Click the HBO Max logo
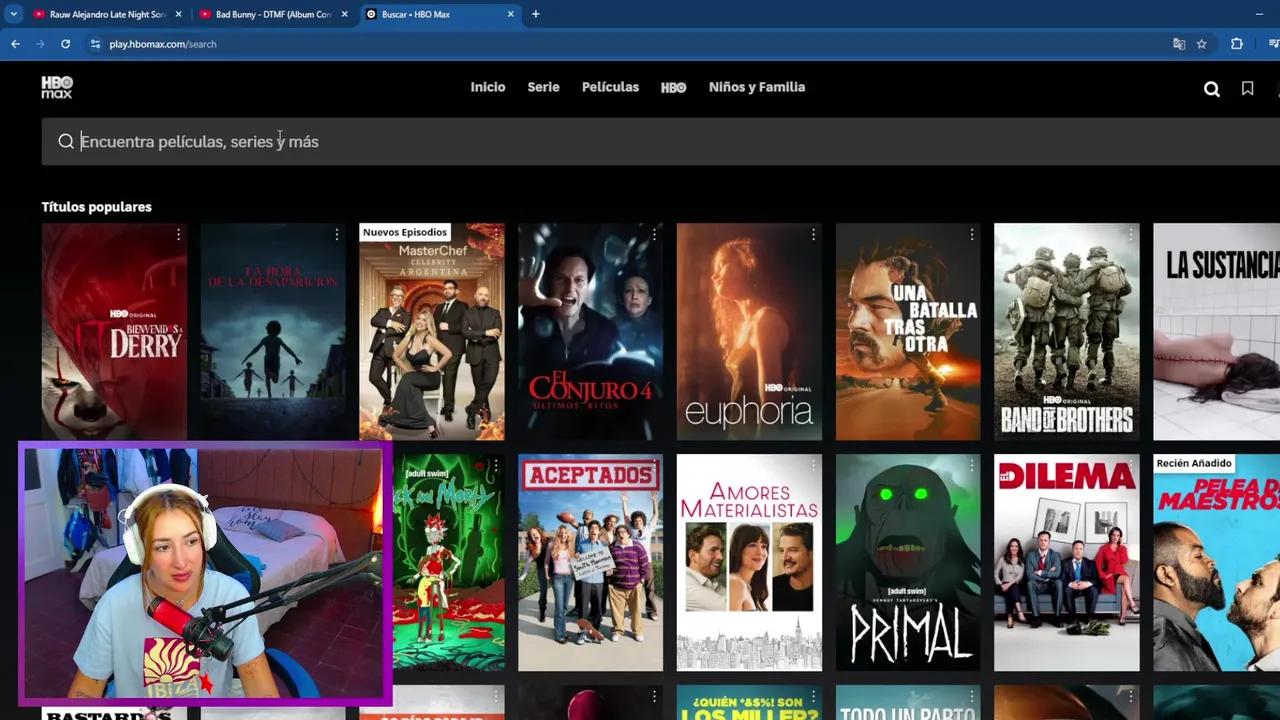1280x720 pixels. coord(57,87)
